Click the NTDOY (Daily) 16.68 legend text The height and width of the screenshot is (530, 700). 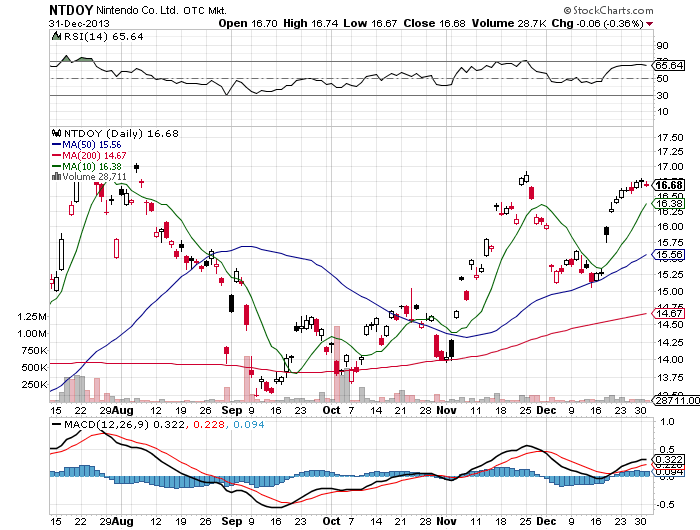[x=121, y=134]
